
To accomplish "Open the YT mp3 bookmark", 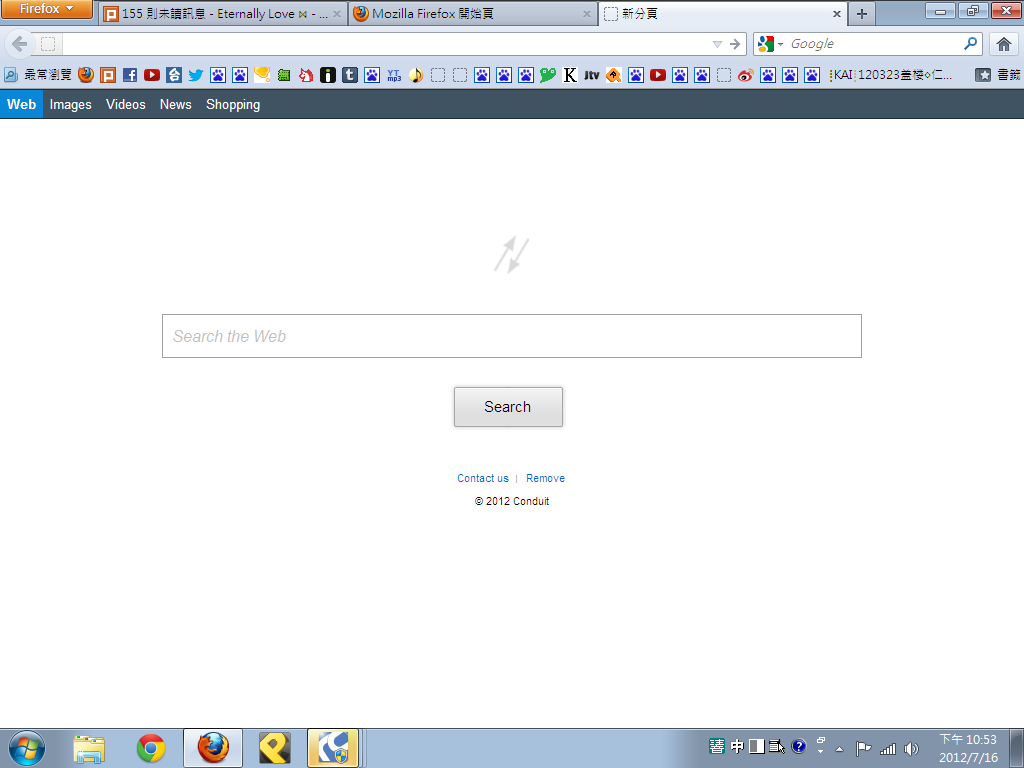I will (x=394, y=75).
